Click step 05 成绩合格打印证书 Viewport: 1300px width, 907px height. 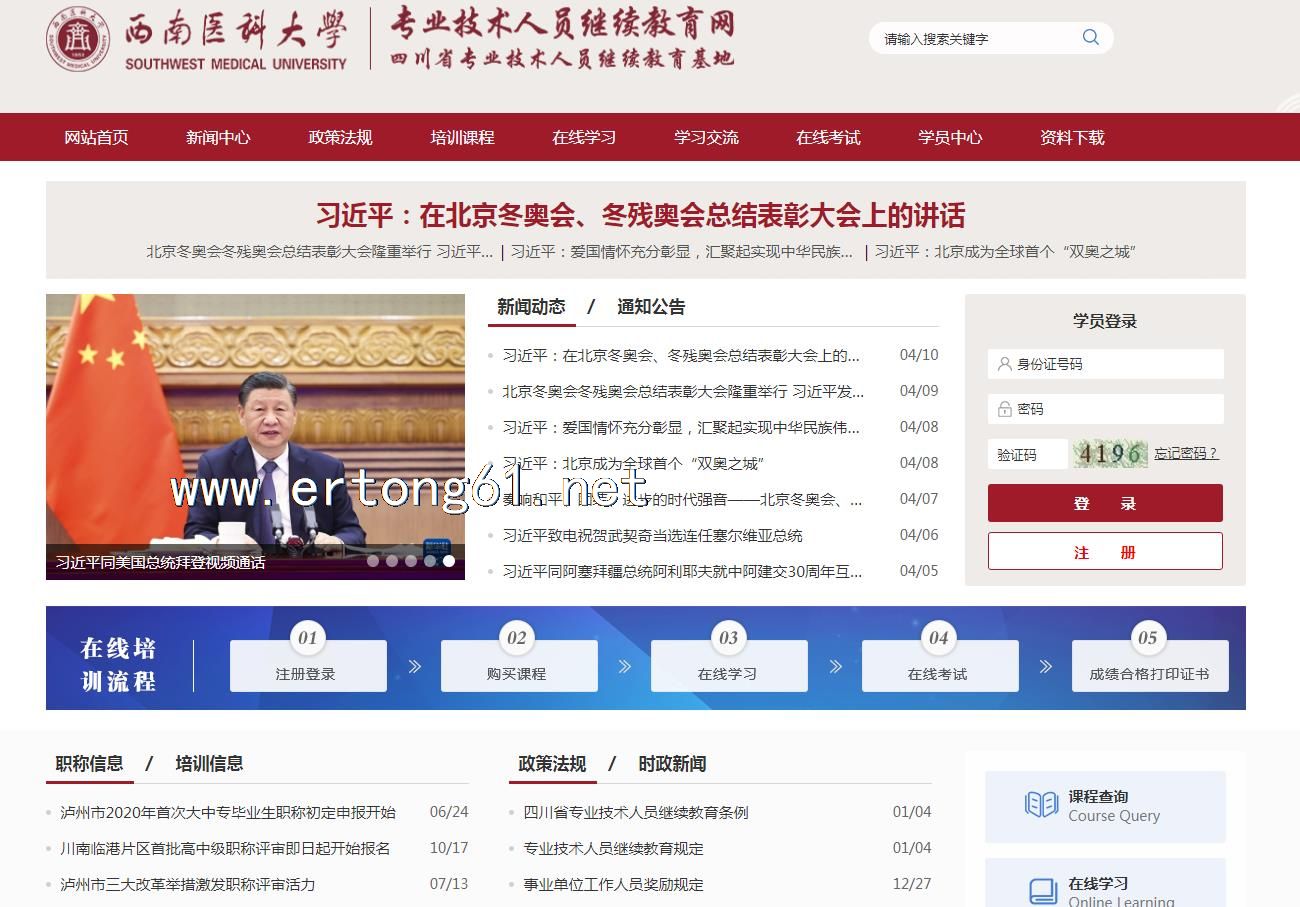[x=1149, y=666]
